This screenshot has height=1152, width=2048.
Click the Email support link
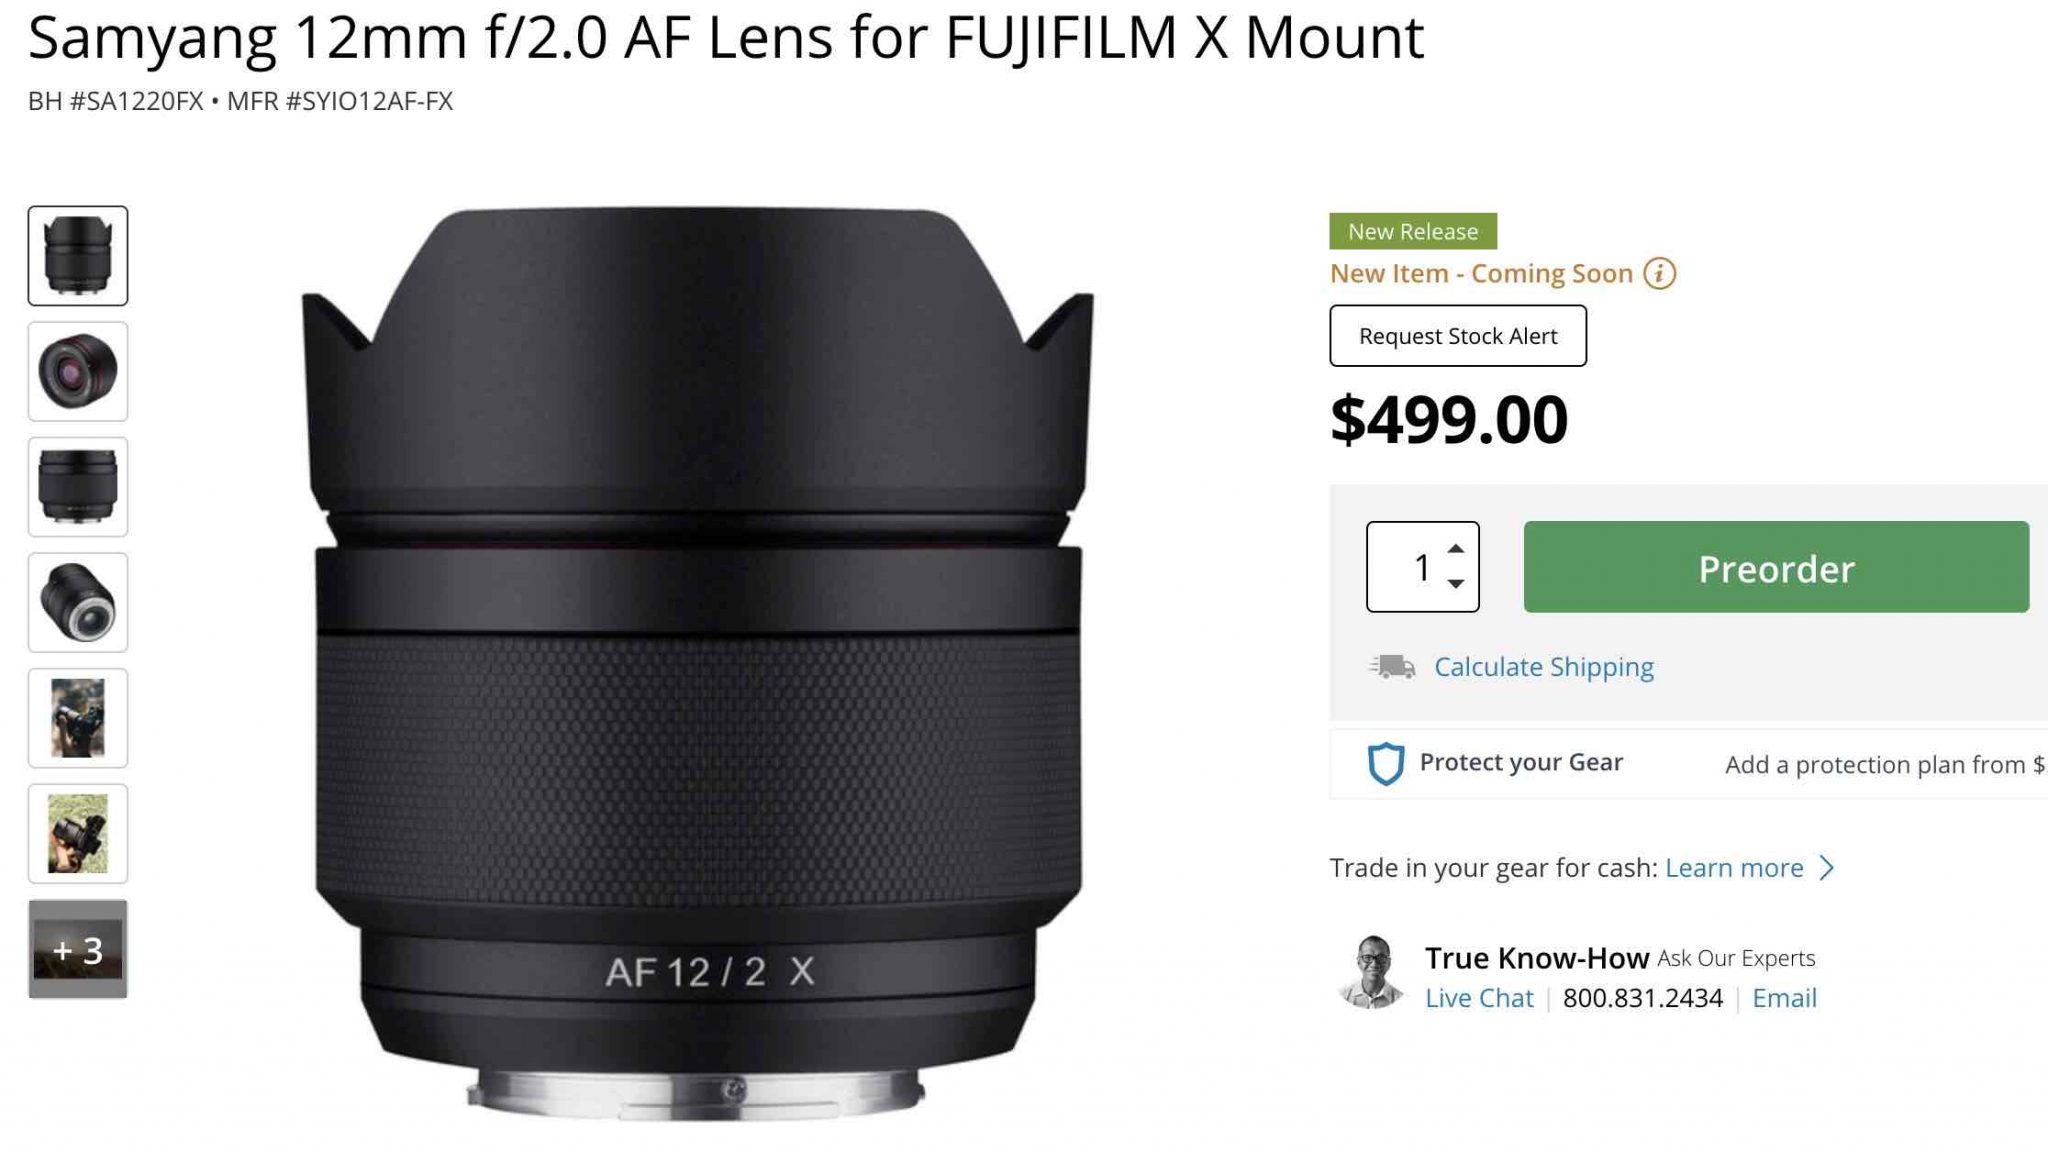[1784, 997]
